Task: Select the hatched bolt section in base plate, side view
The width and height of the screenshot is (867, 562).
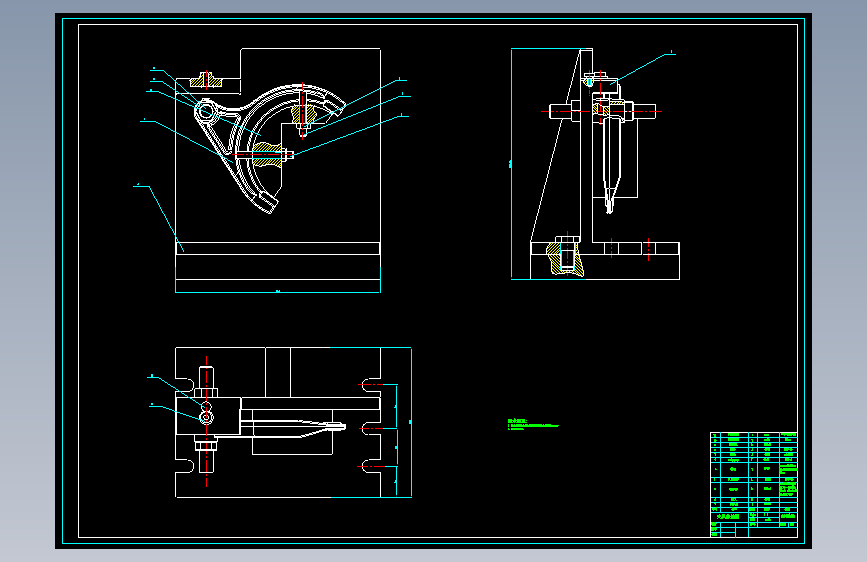Action: coord(565,258)
